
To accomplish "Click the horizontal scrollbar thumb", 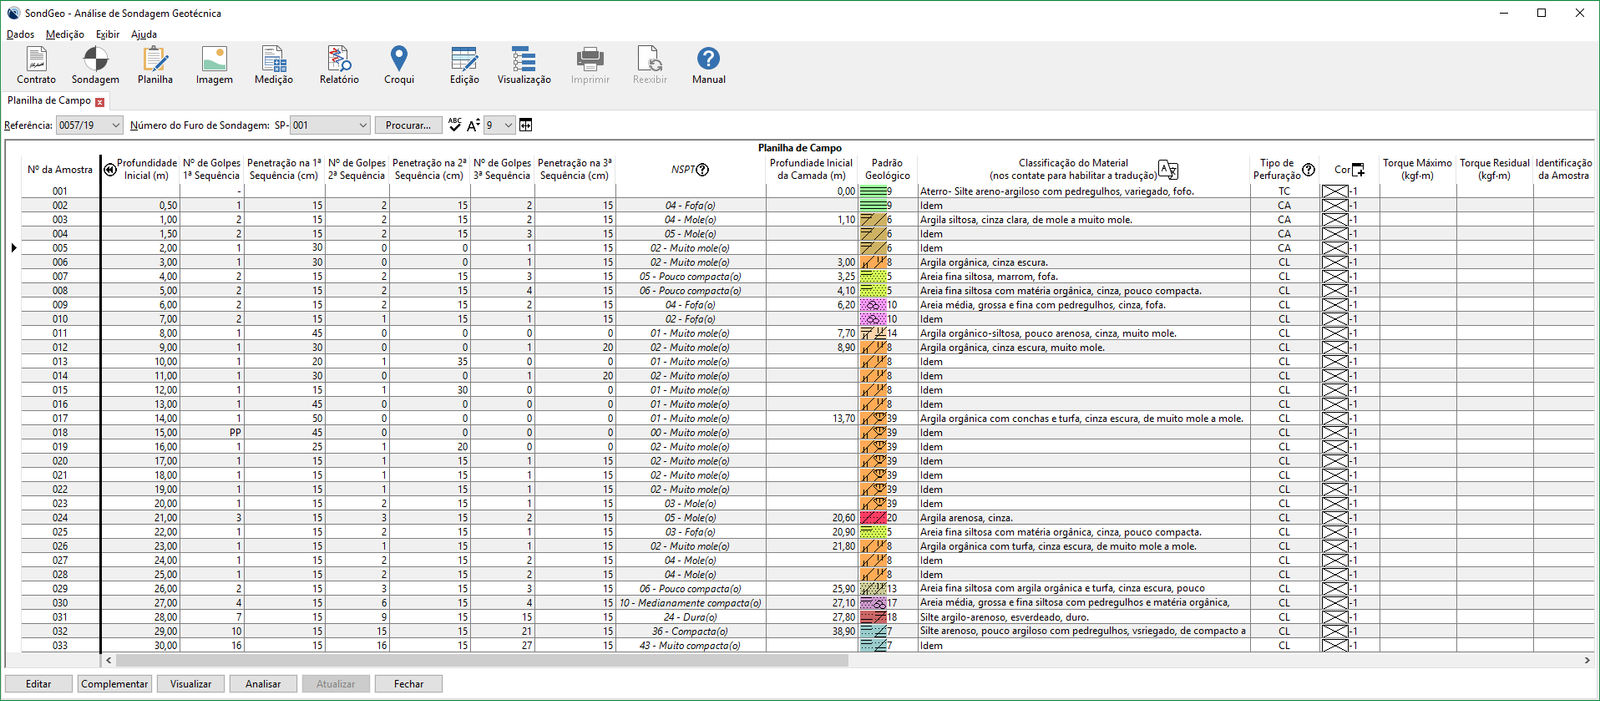I will coord(482,661).
